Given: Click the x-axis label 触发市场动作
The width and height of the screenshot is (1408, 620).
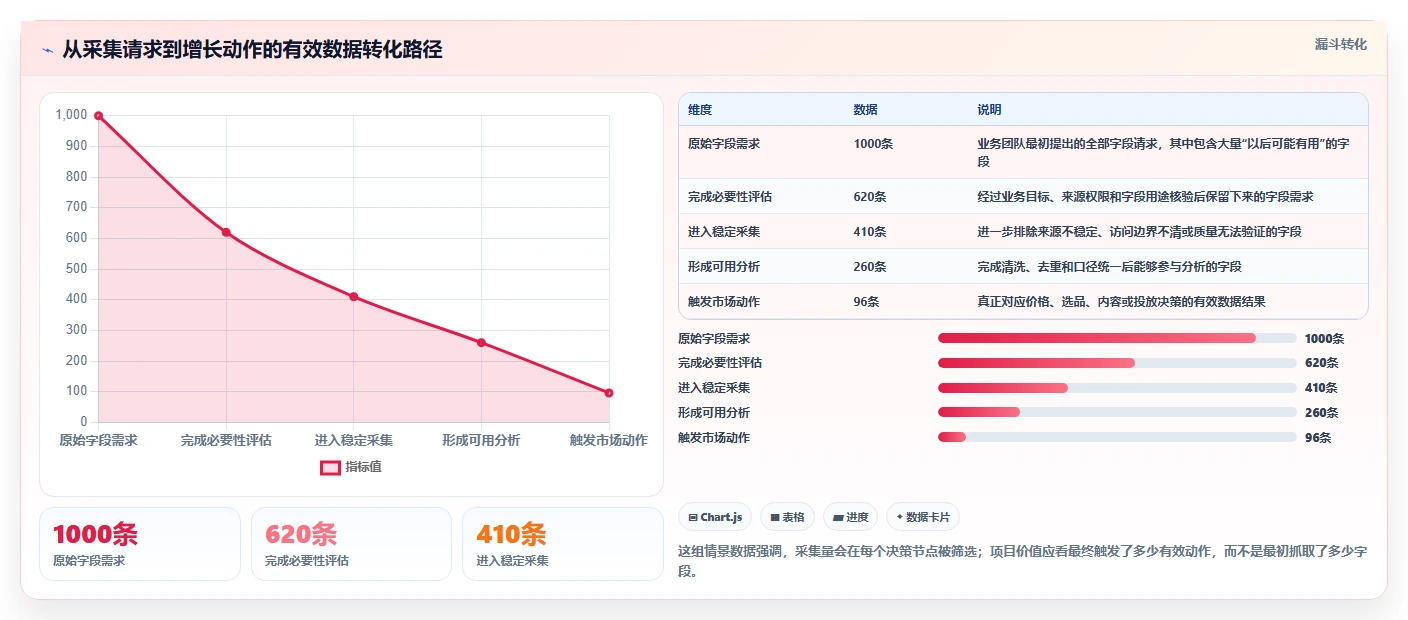Looking at the screenshot, I should 609,440.
